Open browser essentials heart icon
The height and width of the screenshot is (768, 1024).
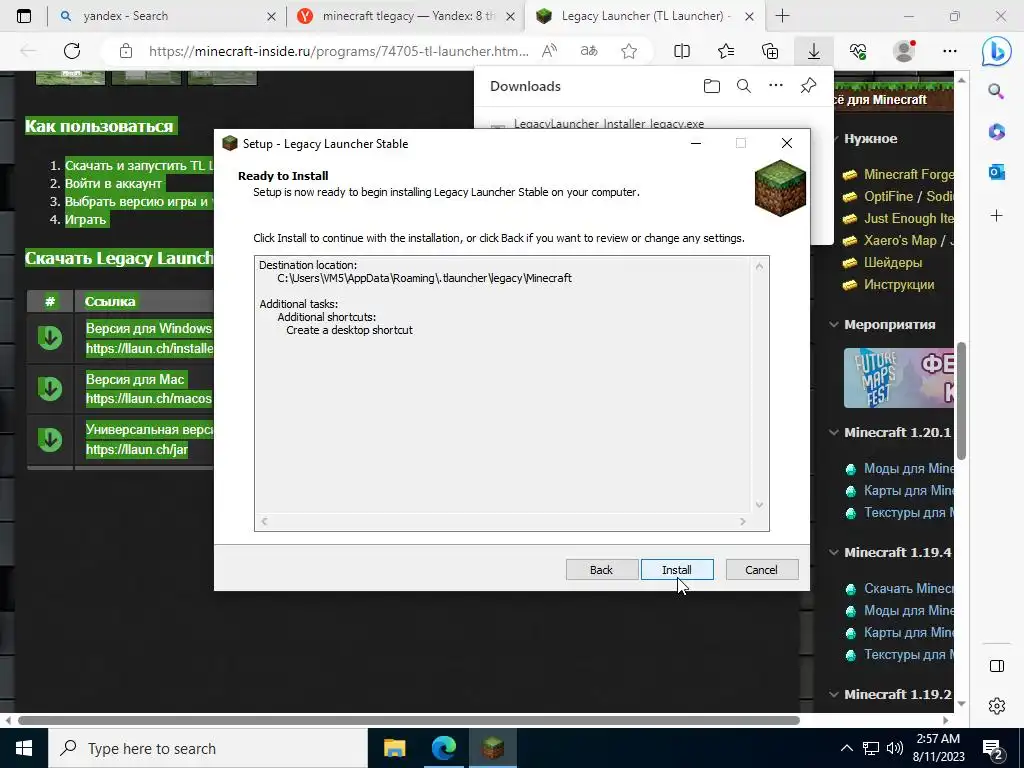858,51
